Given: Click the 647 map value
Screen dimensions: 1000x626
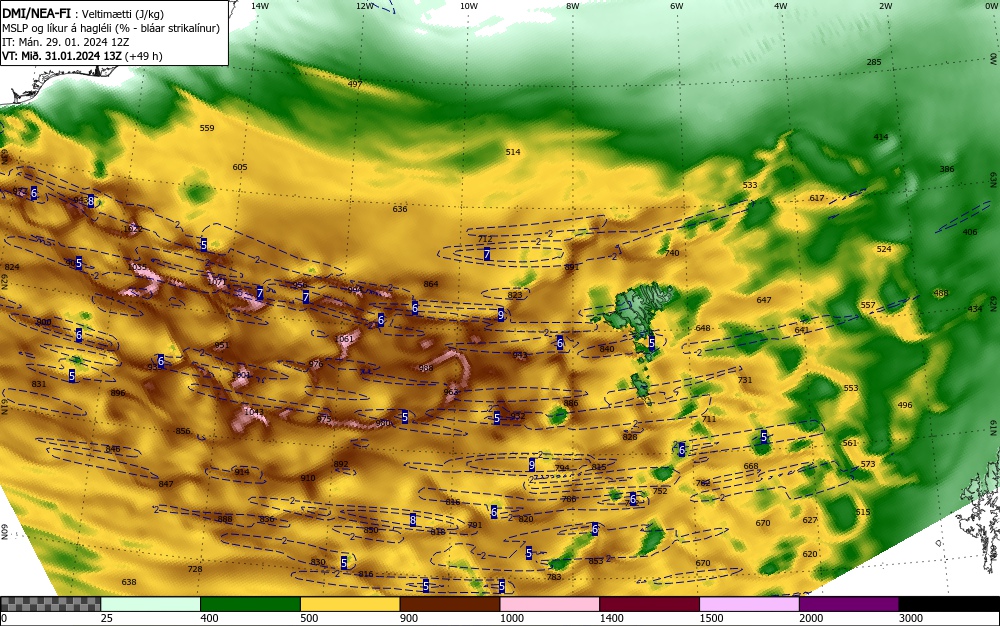Looking at the screenshot, I should [x=764, y=300].
